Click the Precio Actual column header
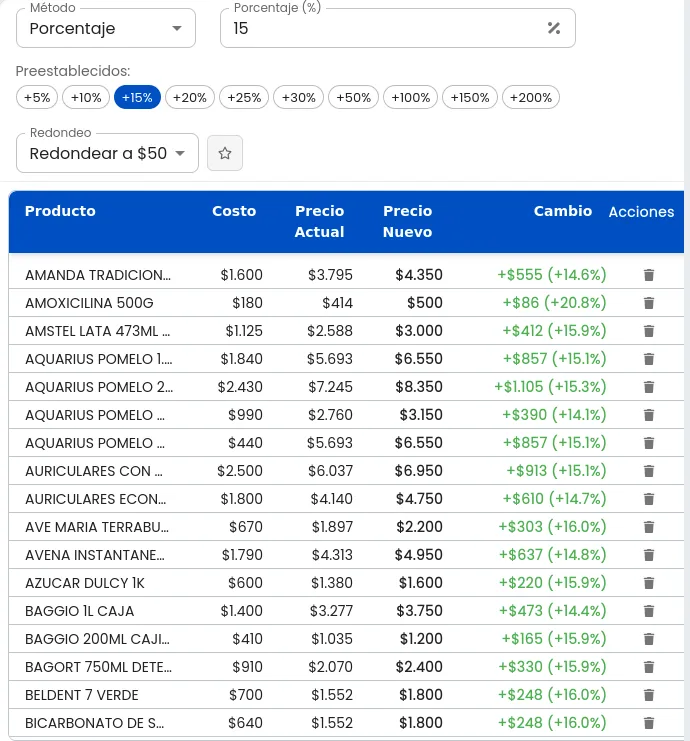The image size is (690, 741). pyautogui.click(x=319, y=221)
